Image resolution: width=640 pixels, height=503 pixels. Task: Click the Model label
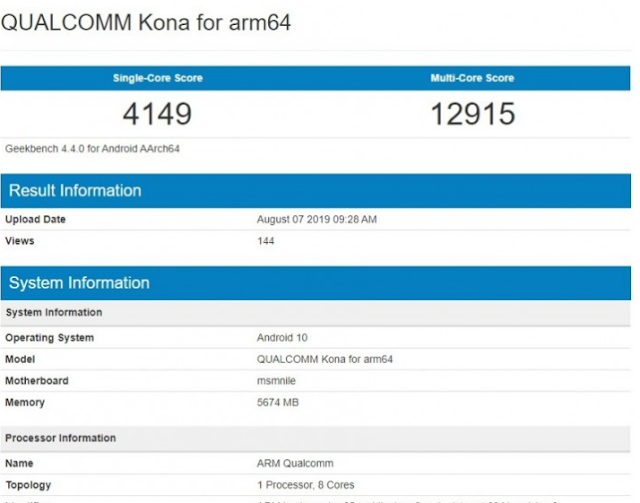(x=20, y=359)
